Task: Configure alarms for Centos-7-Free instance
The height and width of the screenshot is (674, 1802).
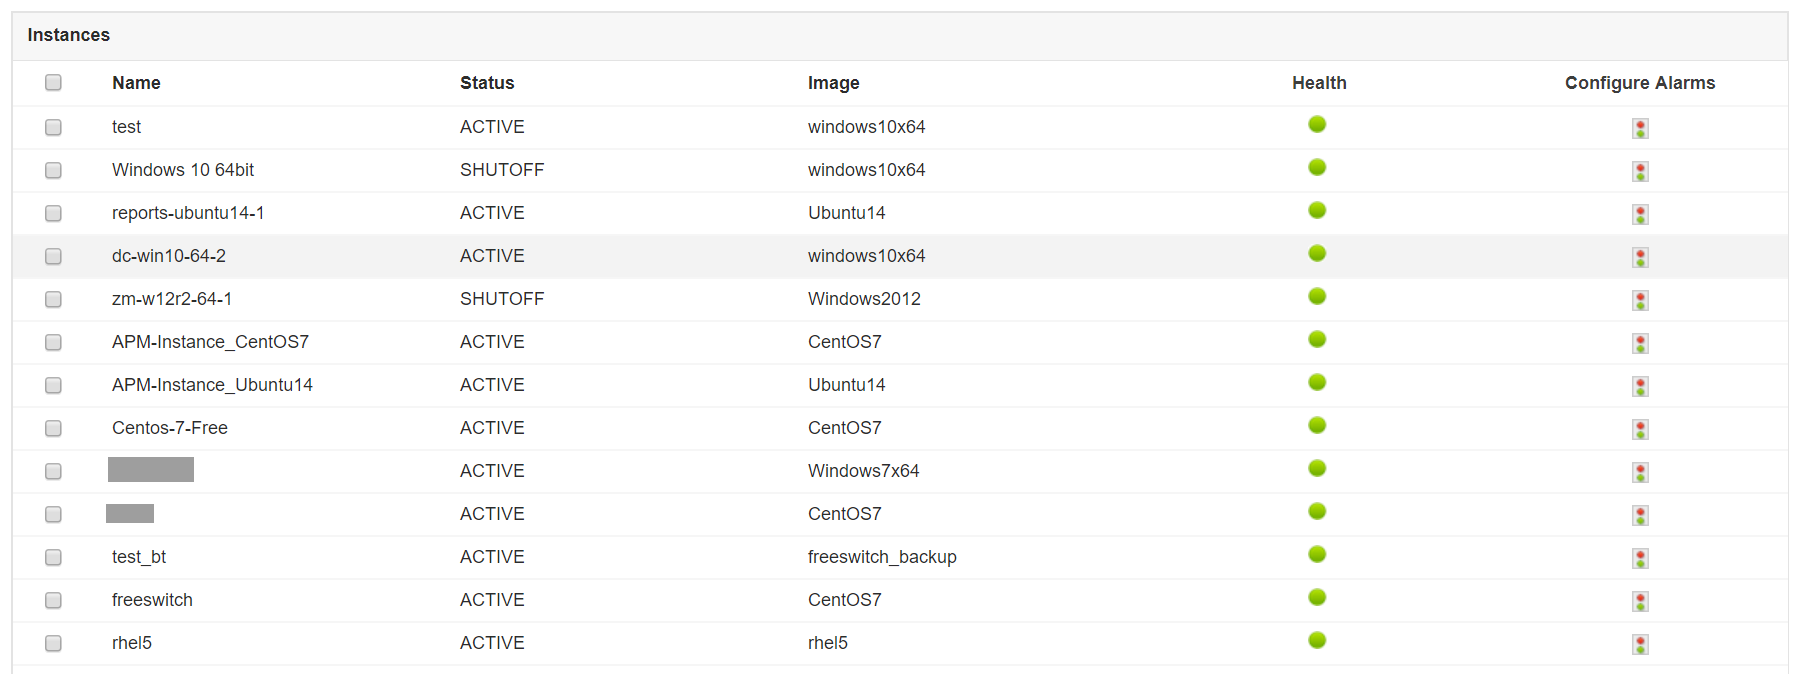Action: click(1640, 429)
